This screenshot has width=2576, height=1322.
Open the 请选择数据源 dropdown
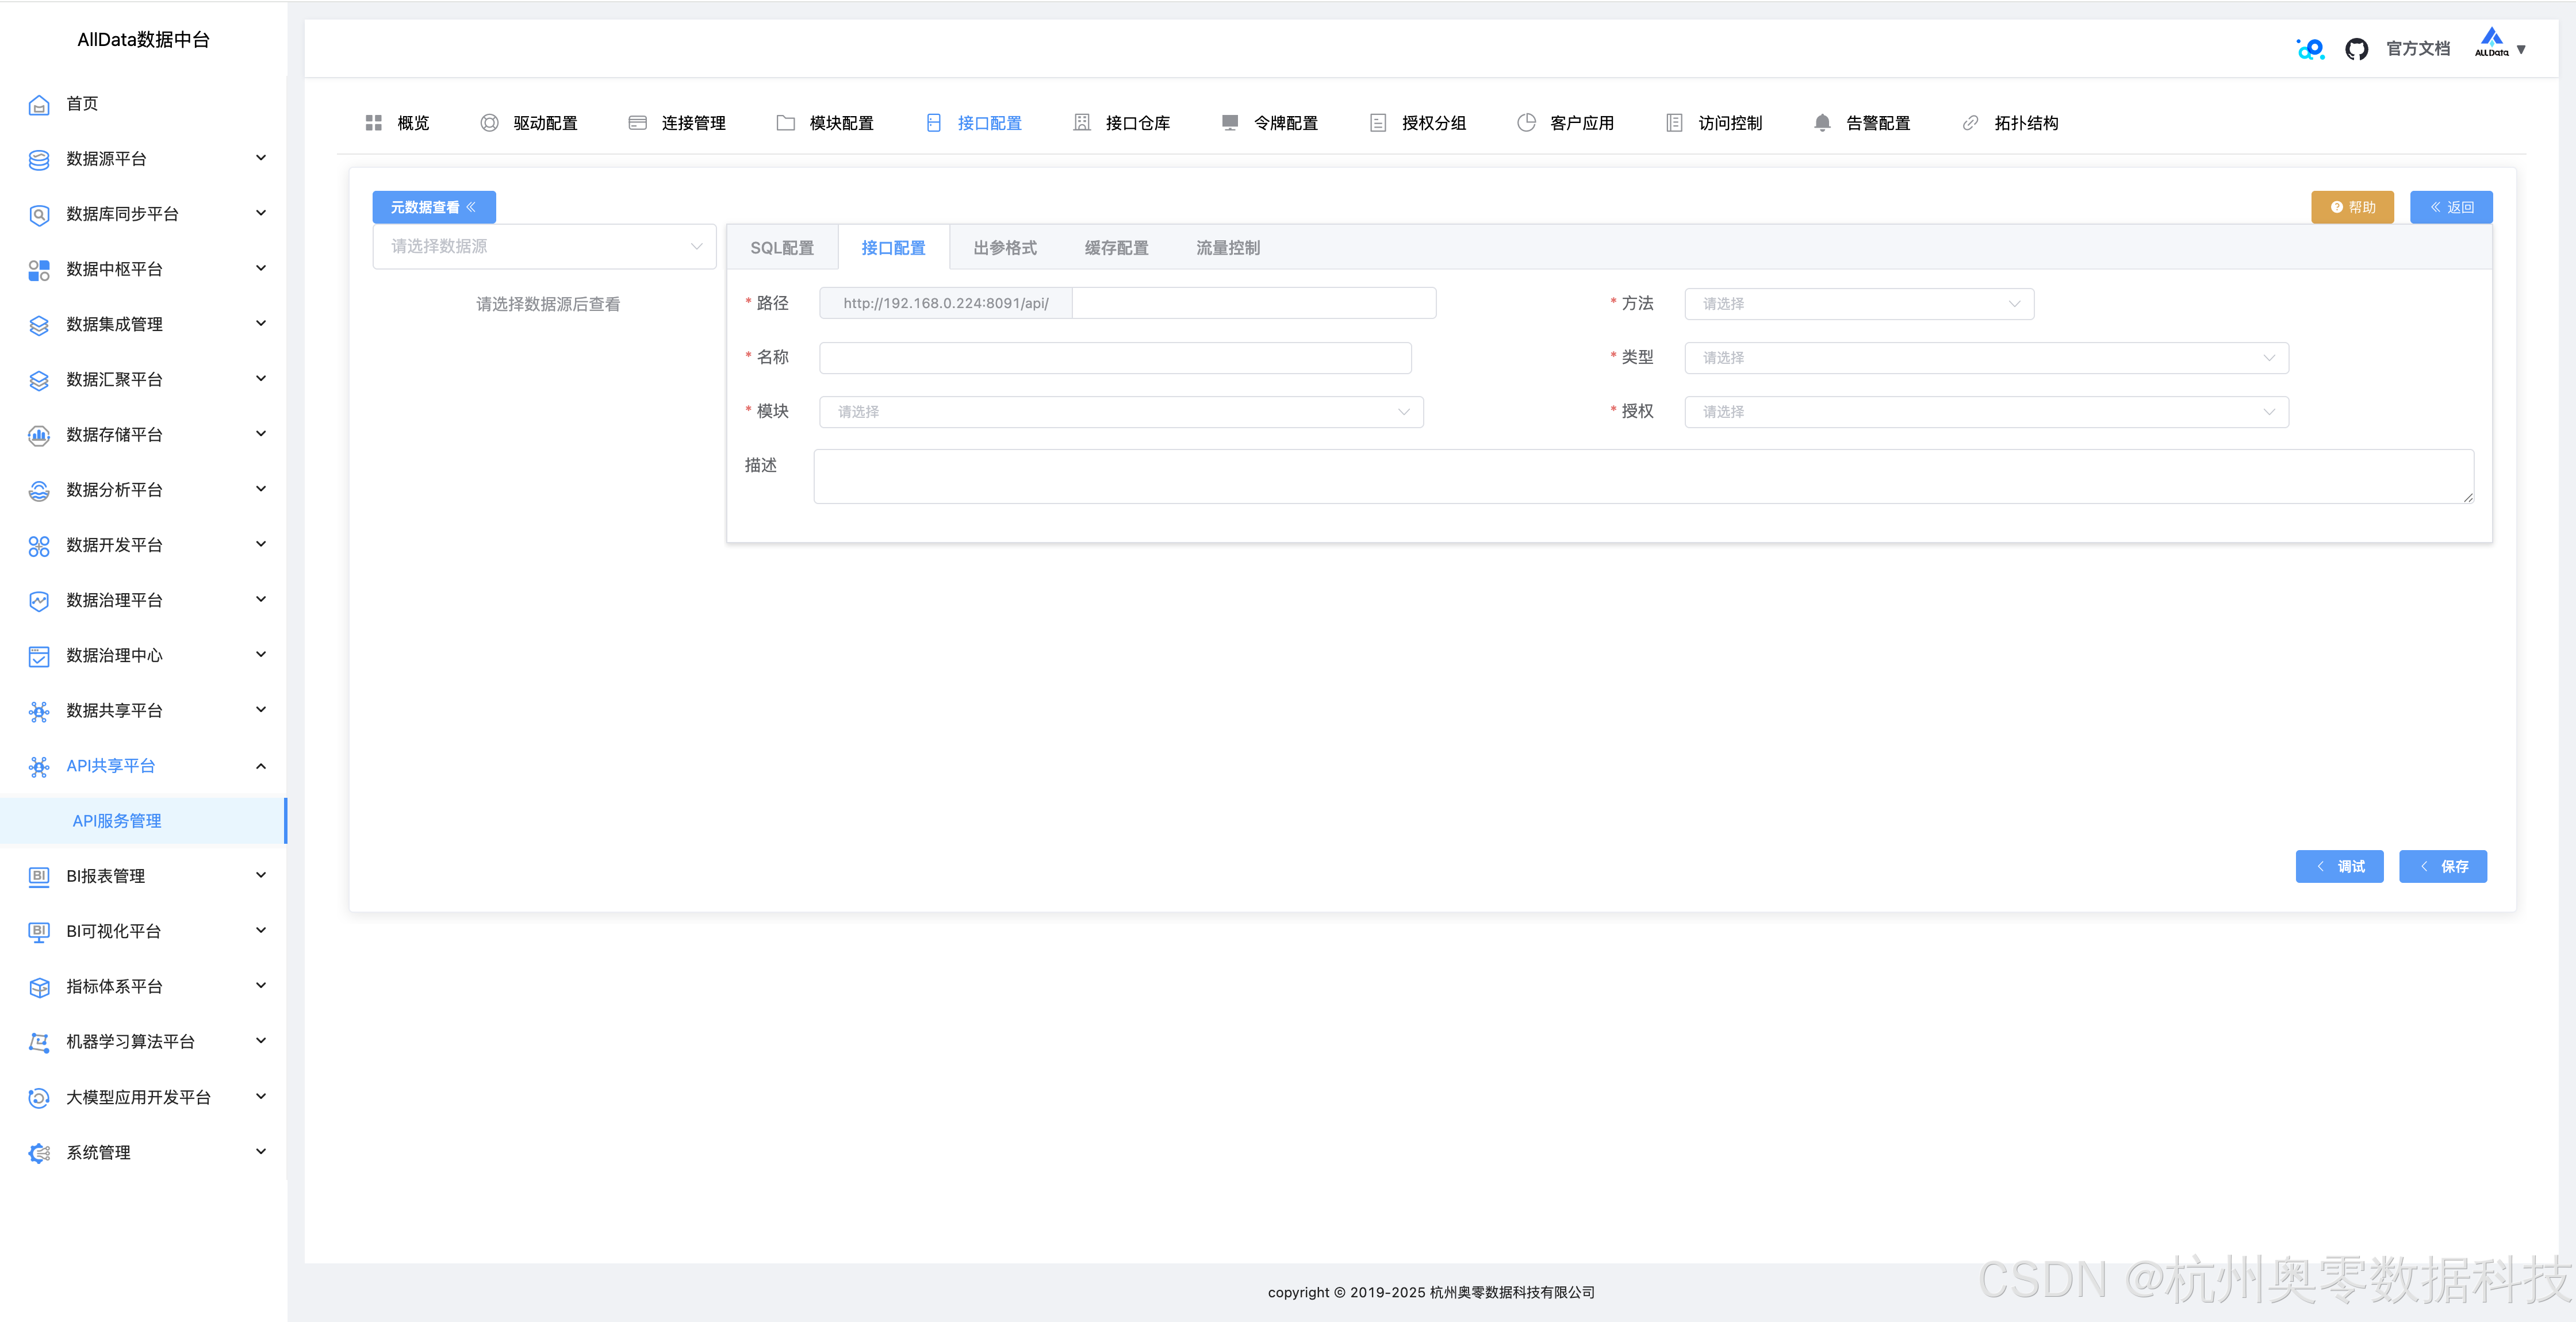544,247
